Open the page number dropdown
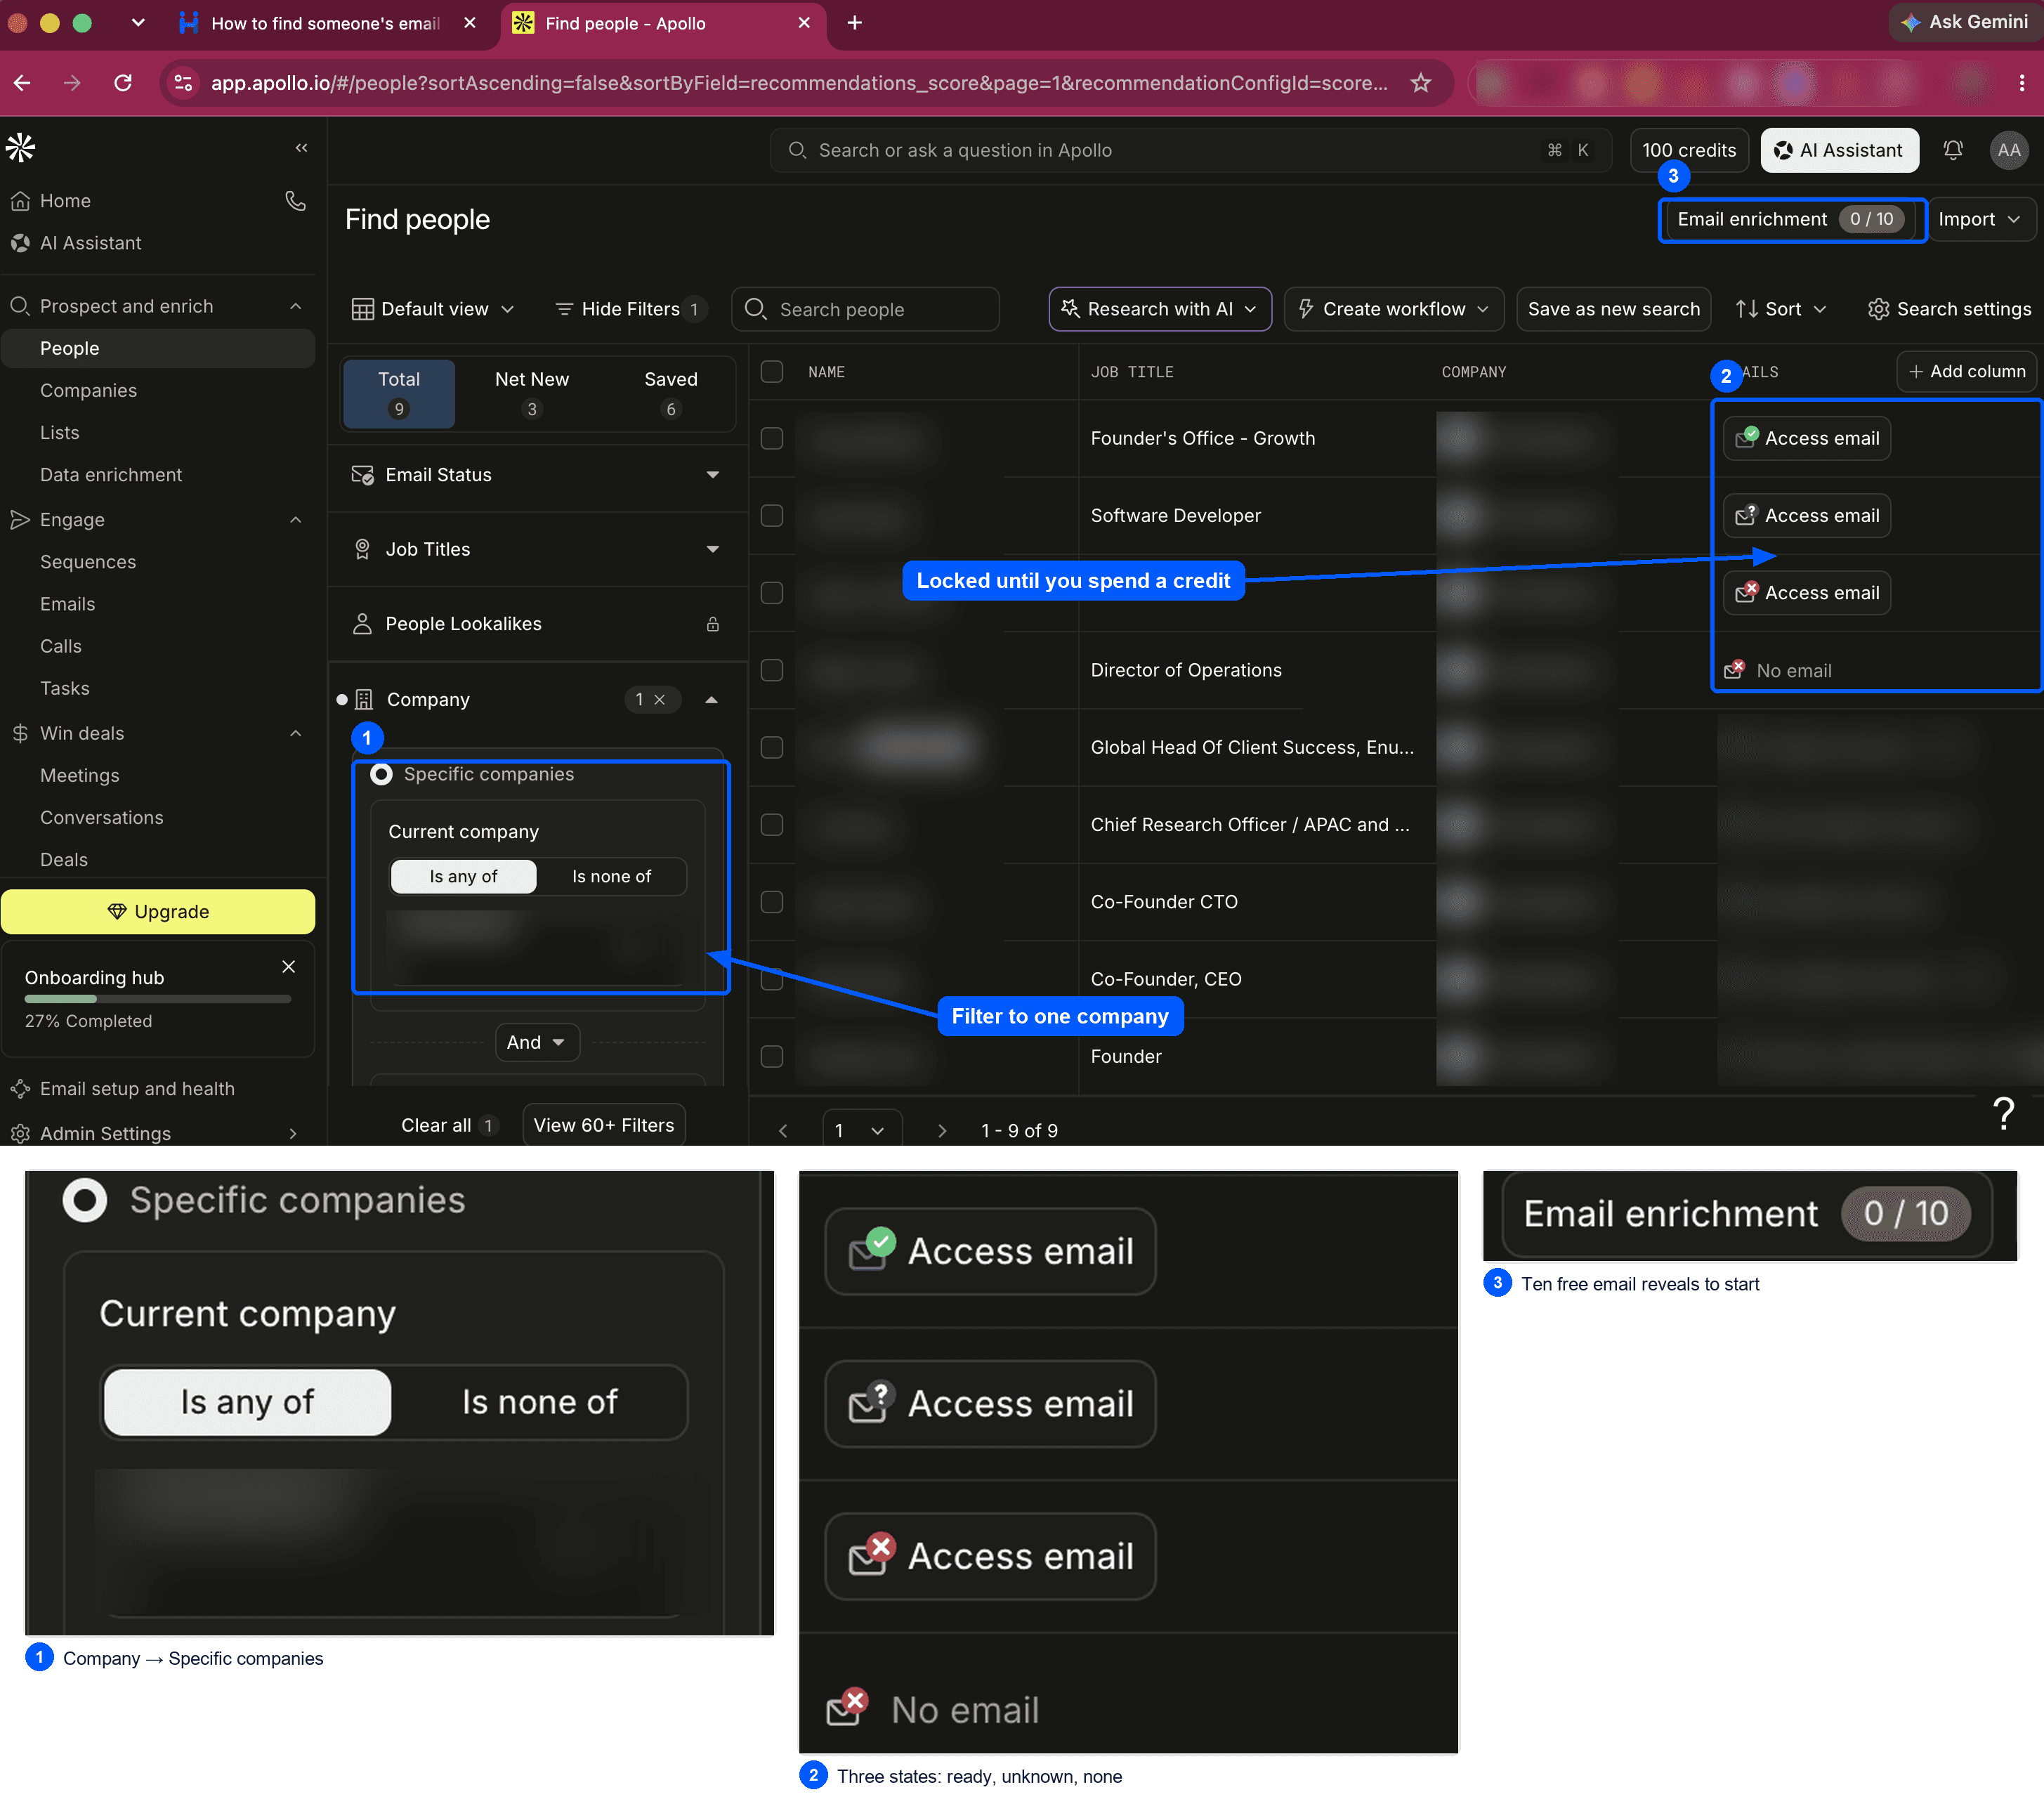 coord(862,1131)
